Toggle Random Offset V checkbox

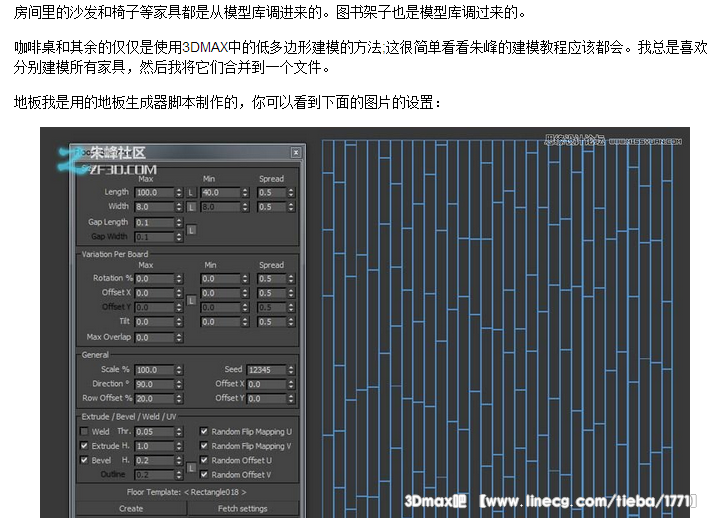pyautogui.click(x=204, y=474)
